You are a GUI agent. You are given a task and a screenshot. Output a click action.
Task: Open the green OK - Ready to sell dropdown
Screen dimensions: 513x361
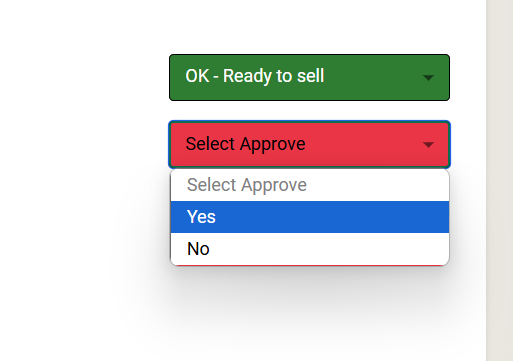click(x=309, y=77)
